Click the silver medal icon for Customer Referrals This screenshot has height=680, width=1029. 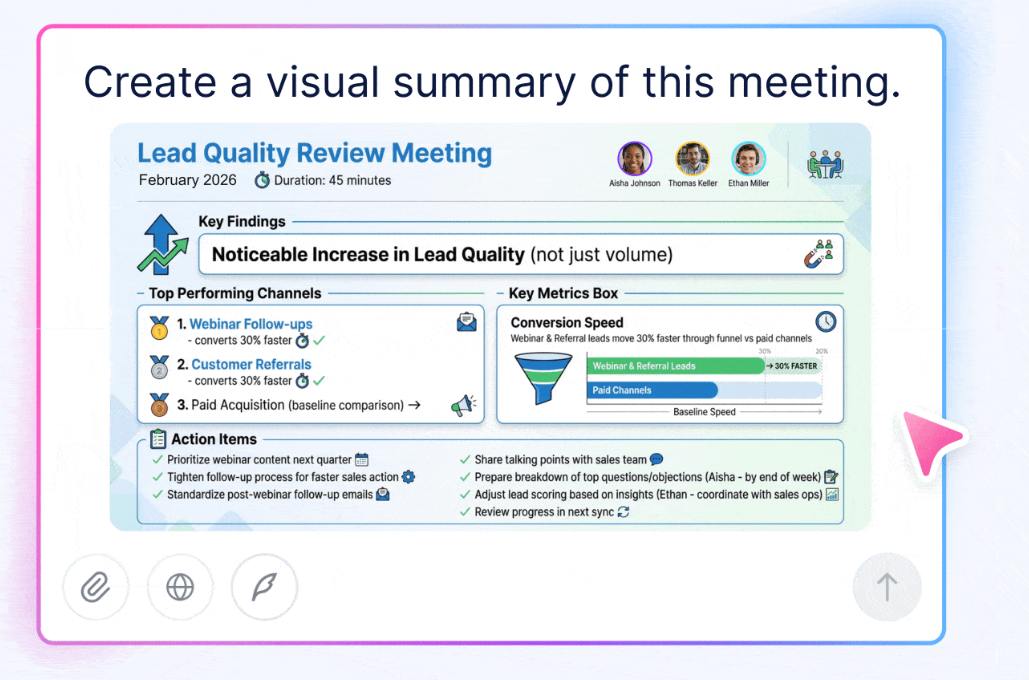159,368
